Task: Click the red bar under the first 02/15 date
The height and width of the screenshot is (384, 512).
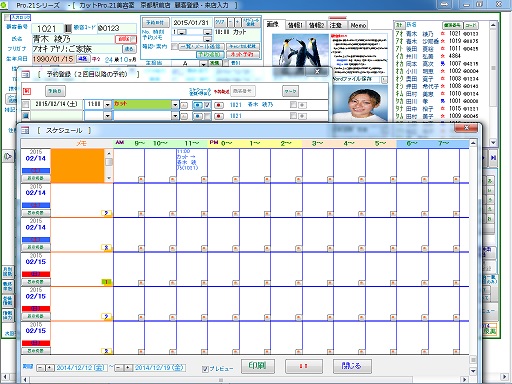Action: pos(36,274)
